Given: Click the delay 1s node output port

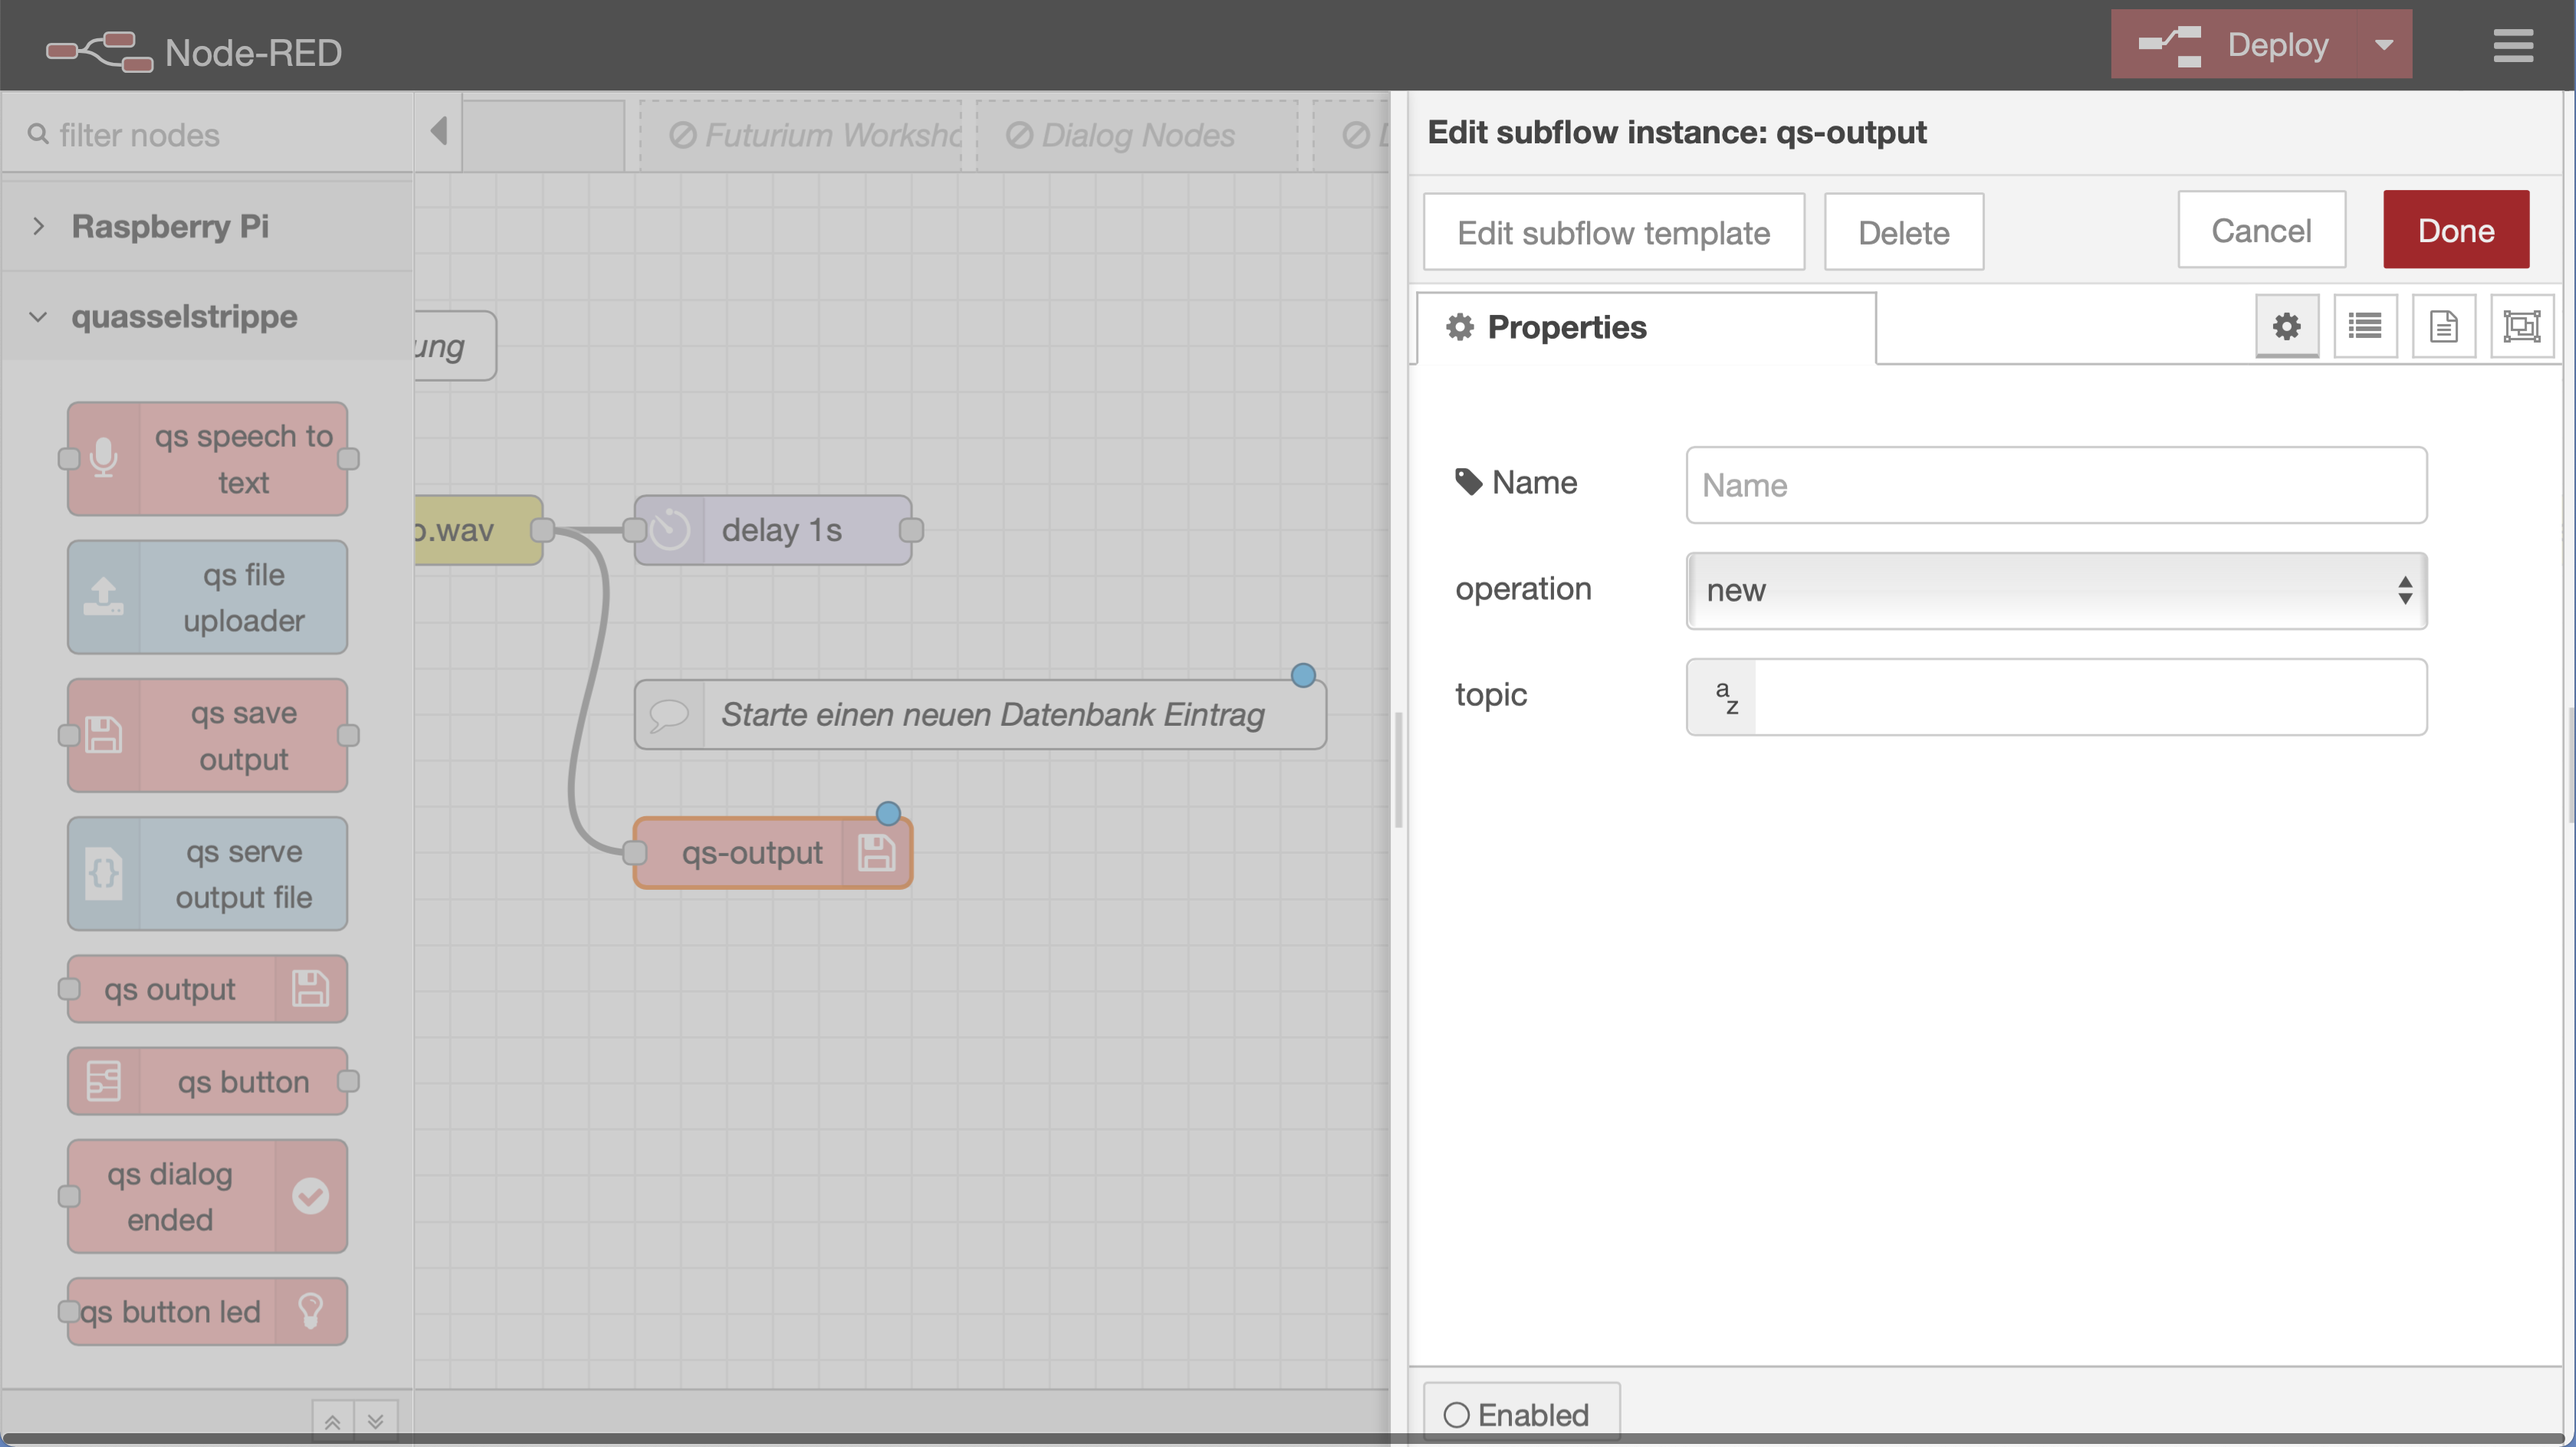Looking at the screenshot, I should 911,530.
